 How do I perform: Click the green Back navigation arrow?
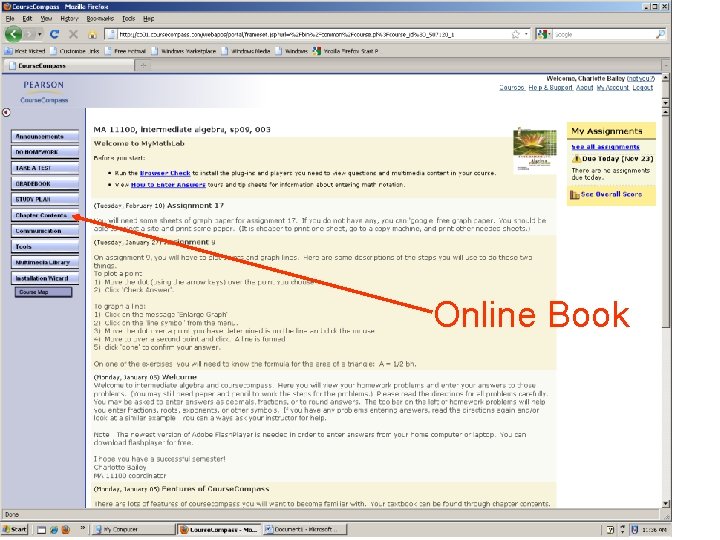[13, 34]
